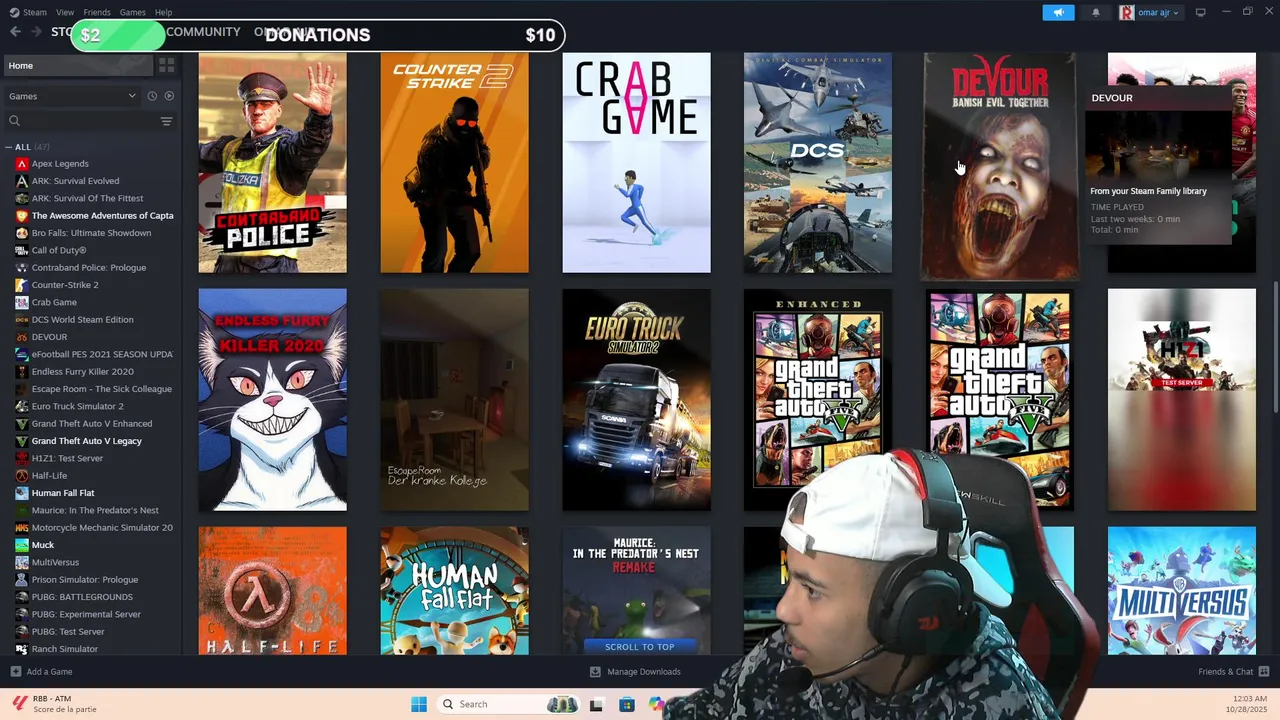Open the Help menu
Image resolution: width=1280 pixels, height=720 pixels.
163,12
